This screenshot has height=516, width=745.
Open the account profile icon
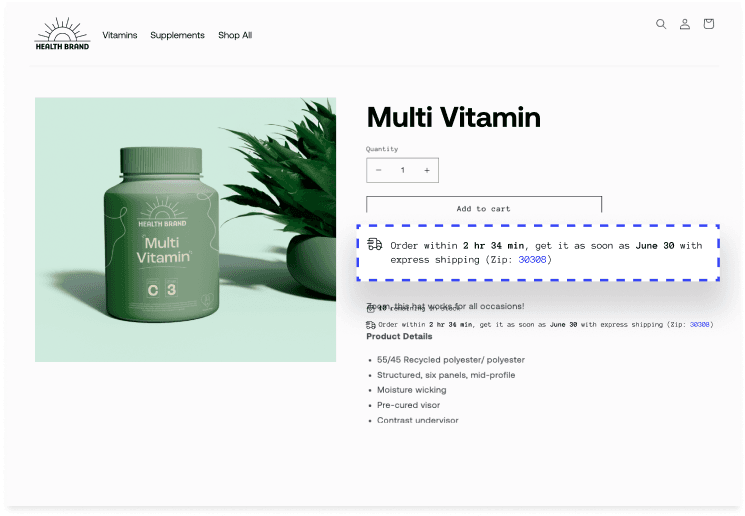(685, 24)
